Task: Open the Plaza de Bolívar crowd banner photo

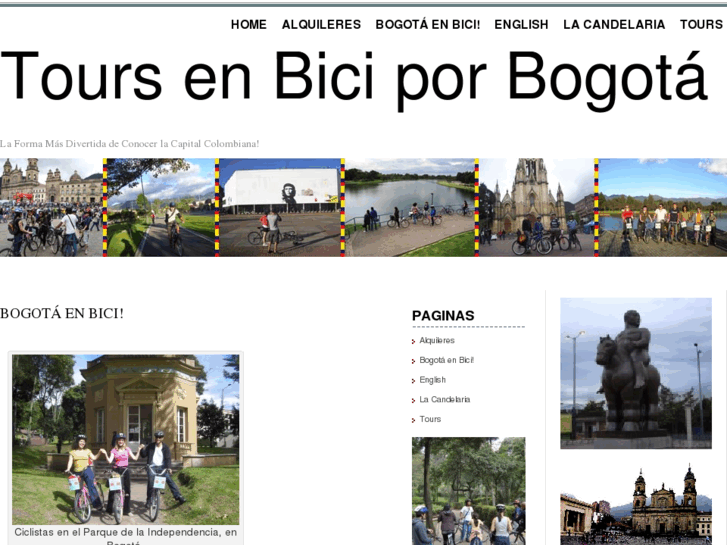Action: (x=51, y=207)
